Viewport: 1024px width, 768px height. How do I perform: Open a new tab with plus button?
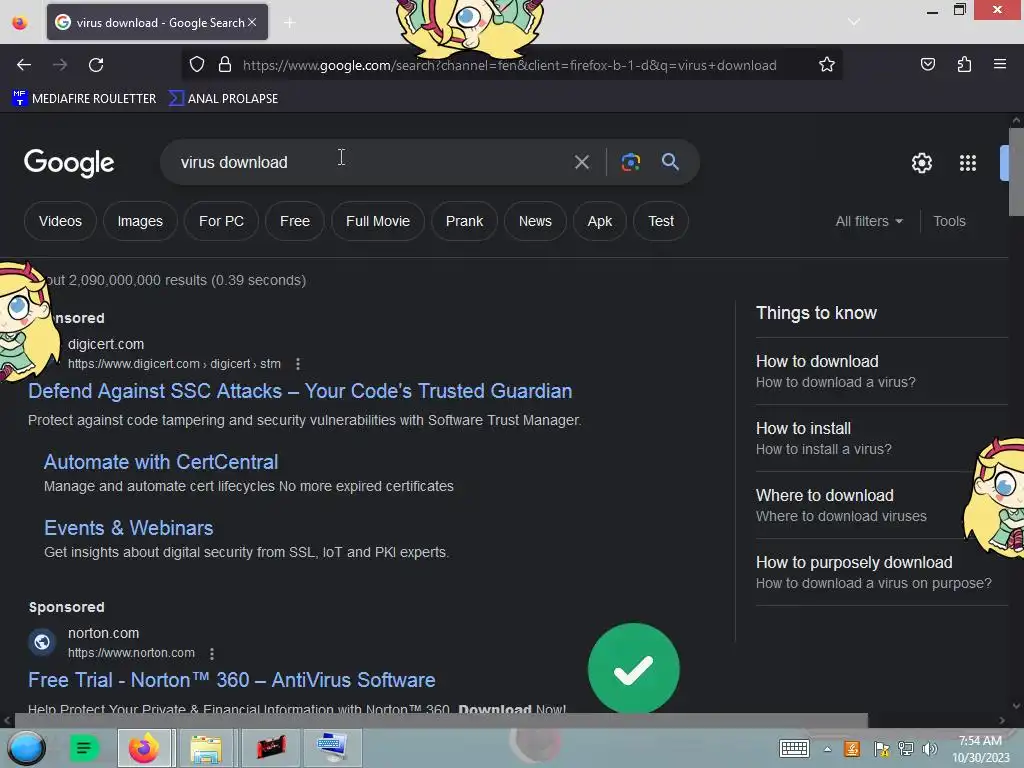click(x=289, y=23)
